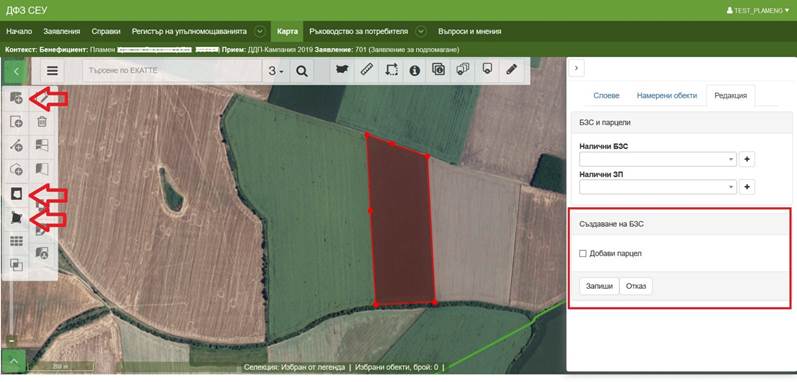
Task: Choose the rectangle selection tool
Action: pyautogui.click(x=391, y=70)
